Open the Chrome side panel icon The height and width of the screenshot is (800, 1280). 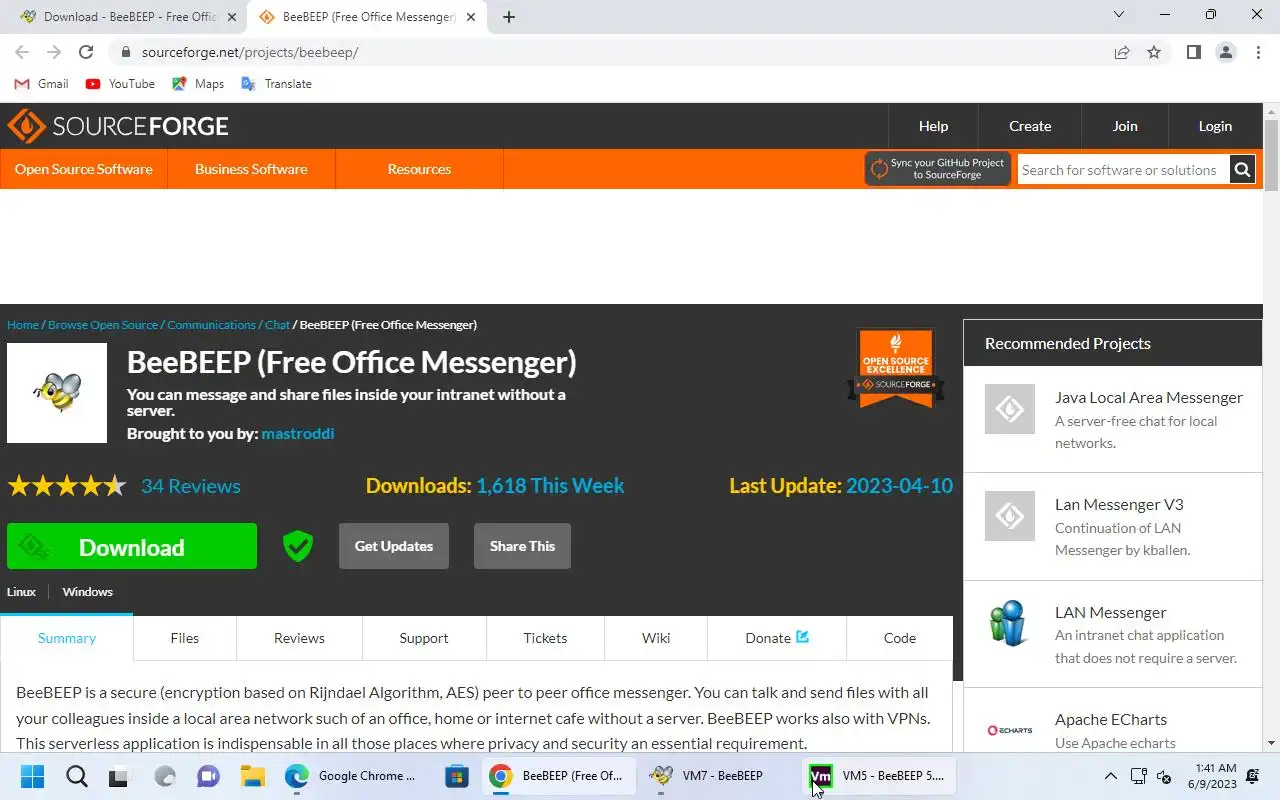(1194, 52)
